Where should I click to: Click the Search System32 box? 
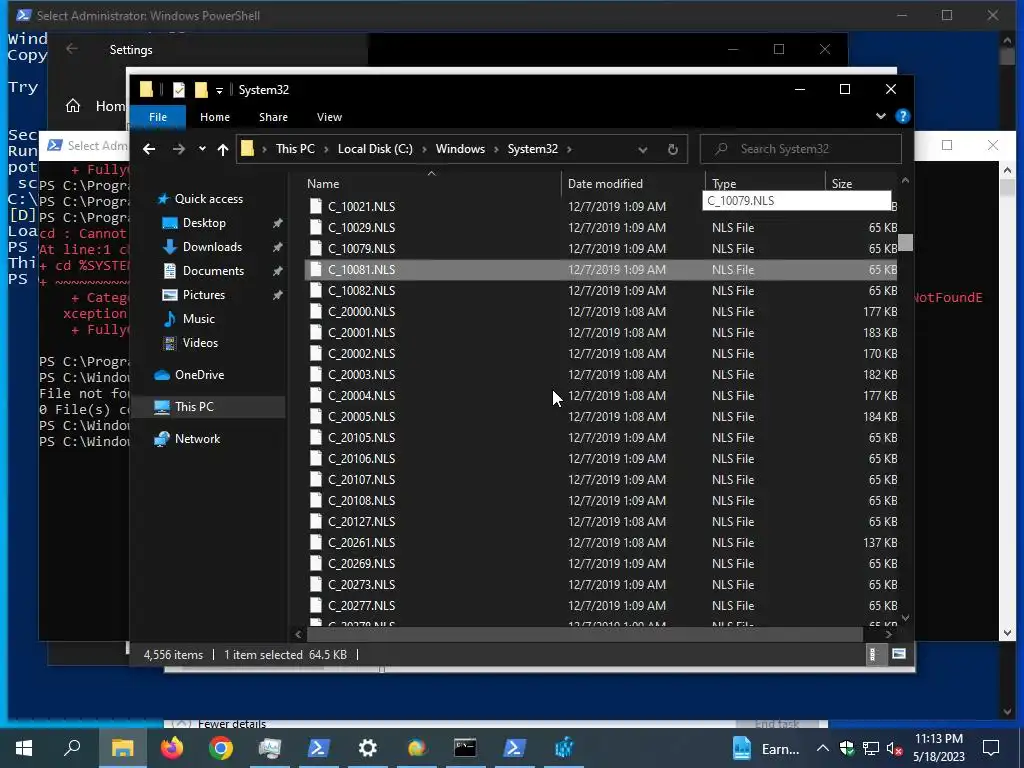(x=801, y=149)
